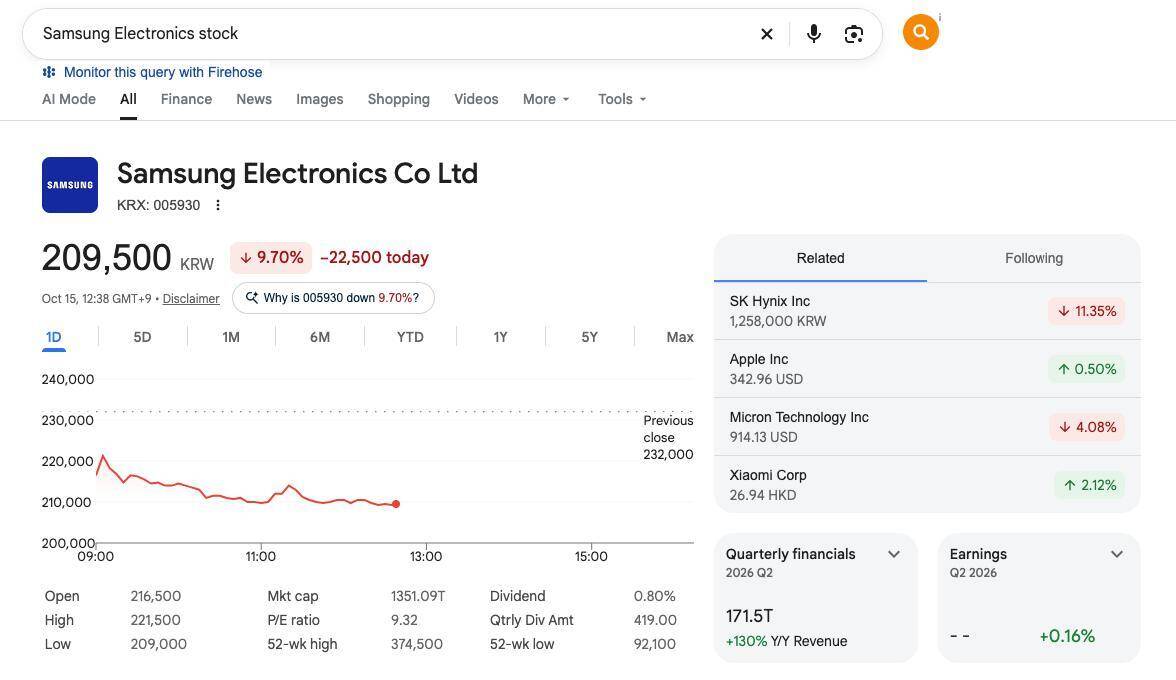The width and height of the screenshot is (1176, 680).
Task: Open search by image camera icon
Action: pyautogui.click(x=854, y=34)
